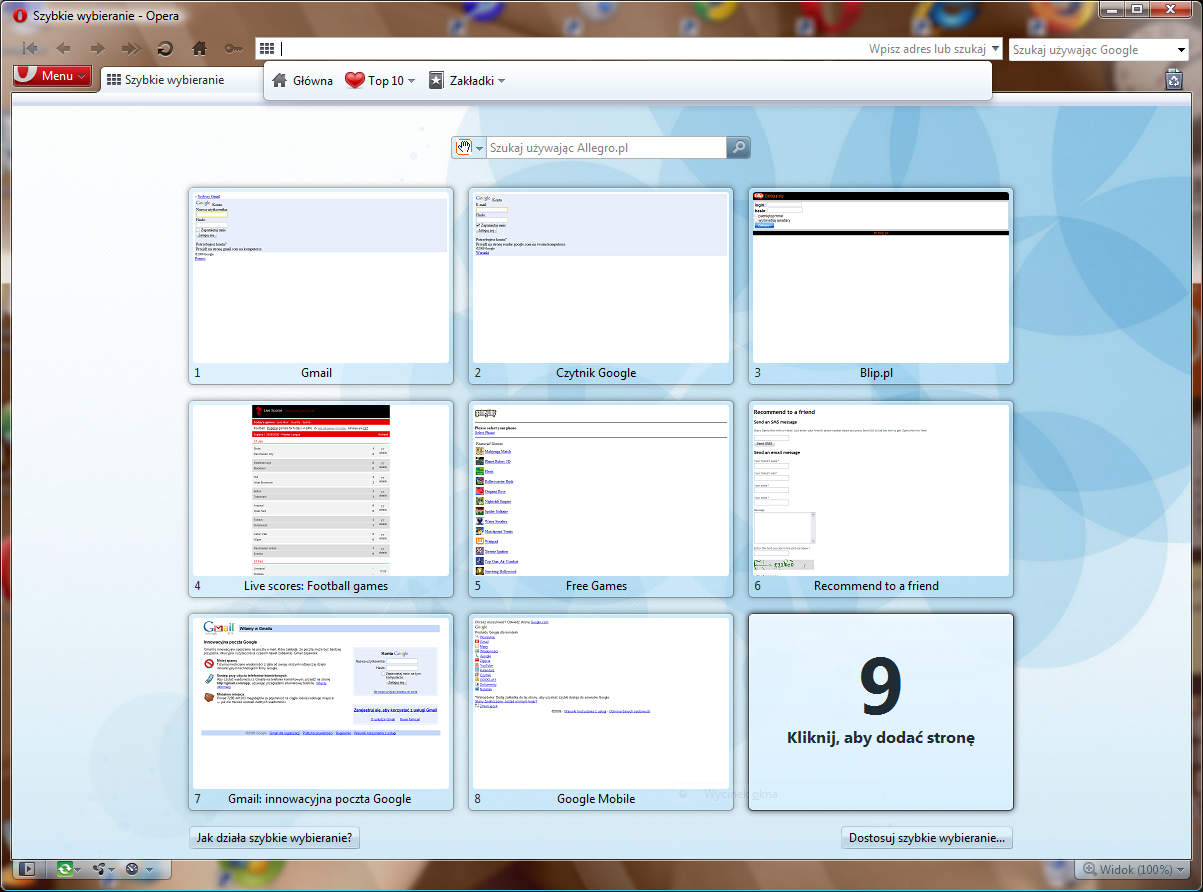Expand the address field history dropdown arrow
The height and width of the screenshot is (892, 1203).
pos(995,49)
